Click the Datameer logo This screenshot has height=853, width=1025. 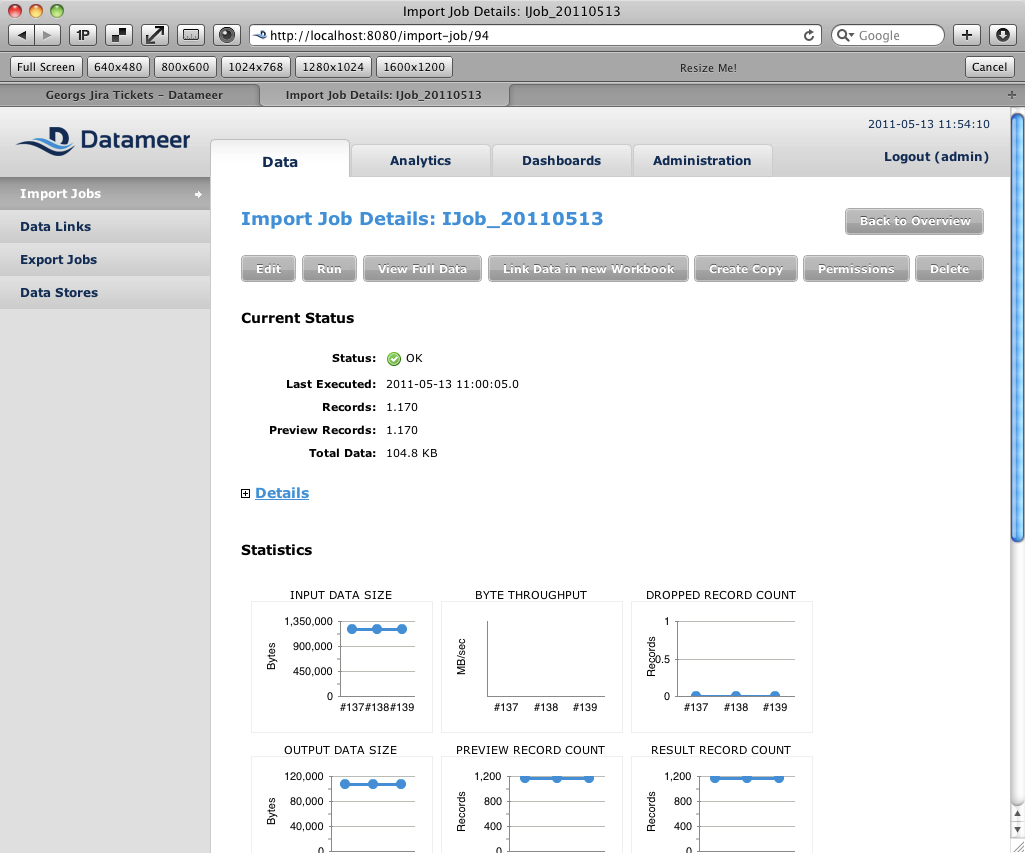tap(103, 140)
